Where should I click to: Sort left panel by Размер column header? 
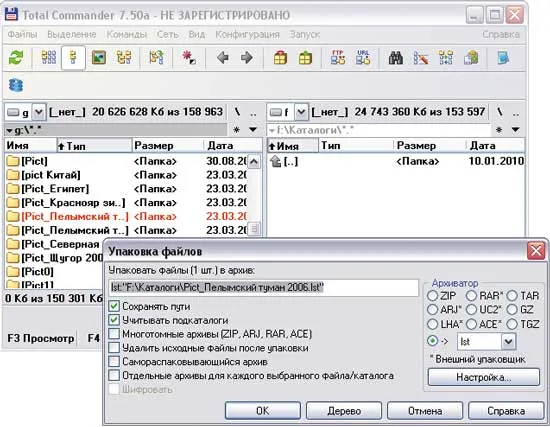167,145
